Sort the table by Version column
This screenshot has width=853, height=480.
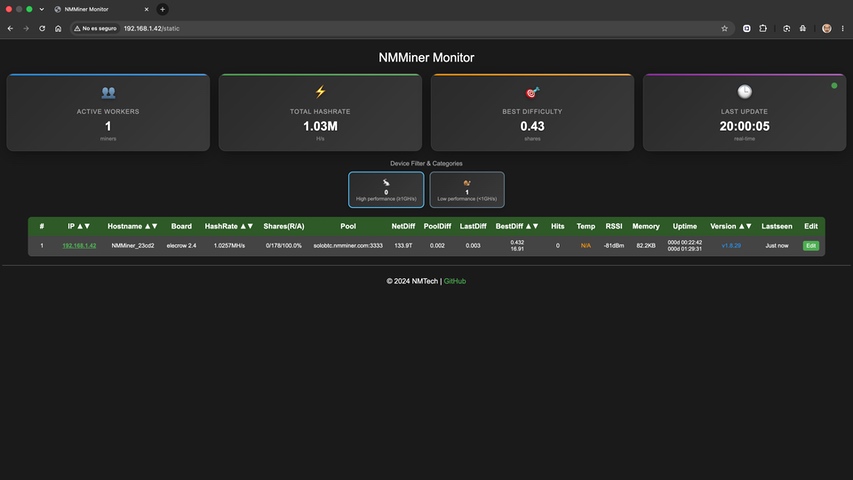tap(731, 226)
